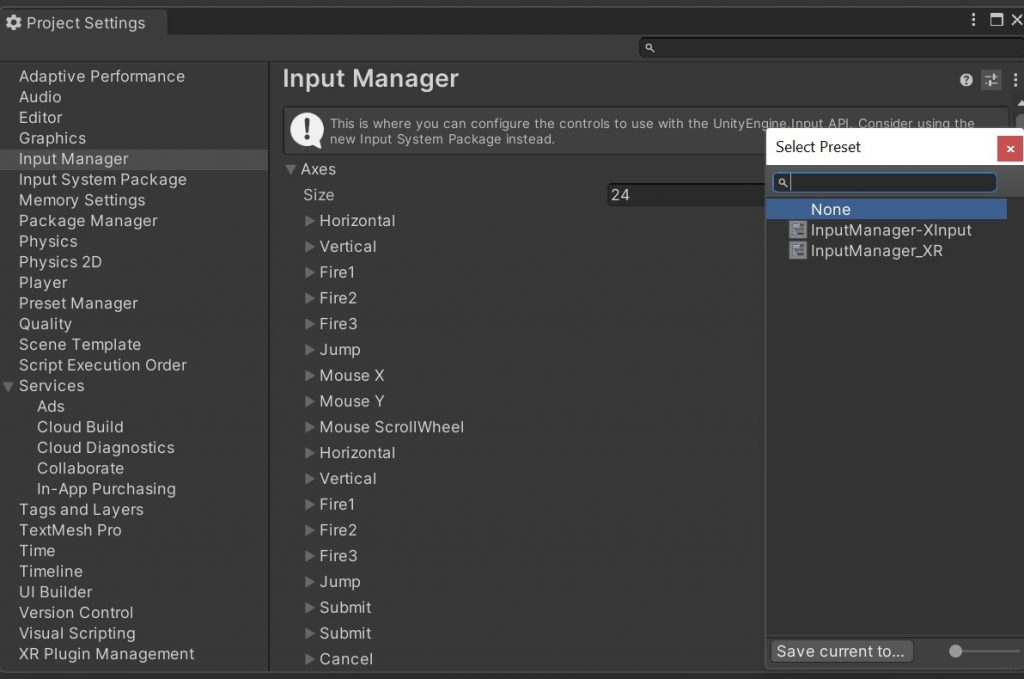
Task: Open Player settings category
Action: 43,283
